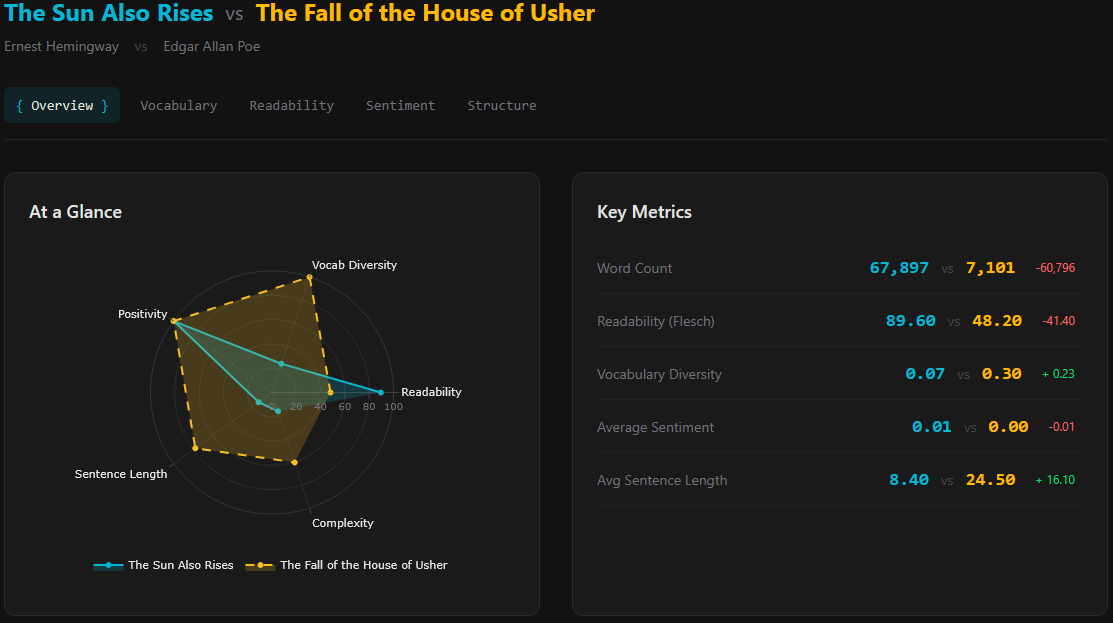This screenshot has height=623, width=1113.
Task: Select author Edgar Allan Poe
Action: coord(211,46)
